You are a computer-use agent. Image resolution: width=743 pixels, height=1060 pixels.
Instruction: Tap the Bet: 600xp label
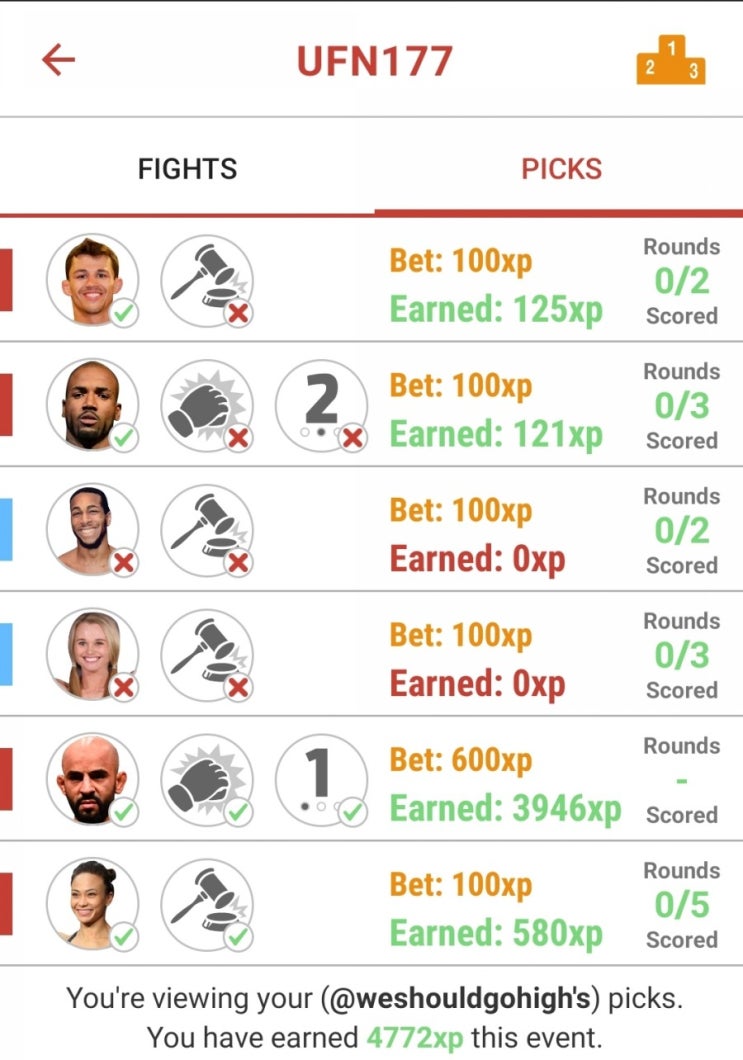[x=460, y=760]
